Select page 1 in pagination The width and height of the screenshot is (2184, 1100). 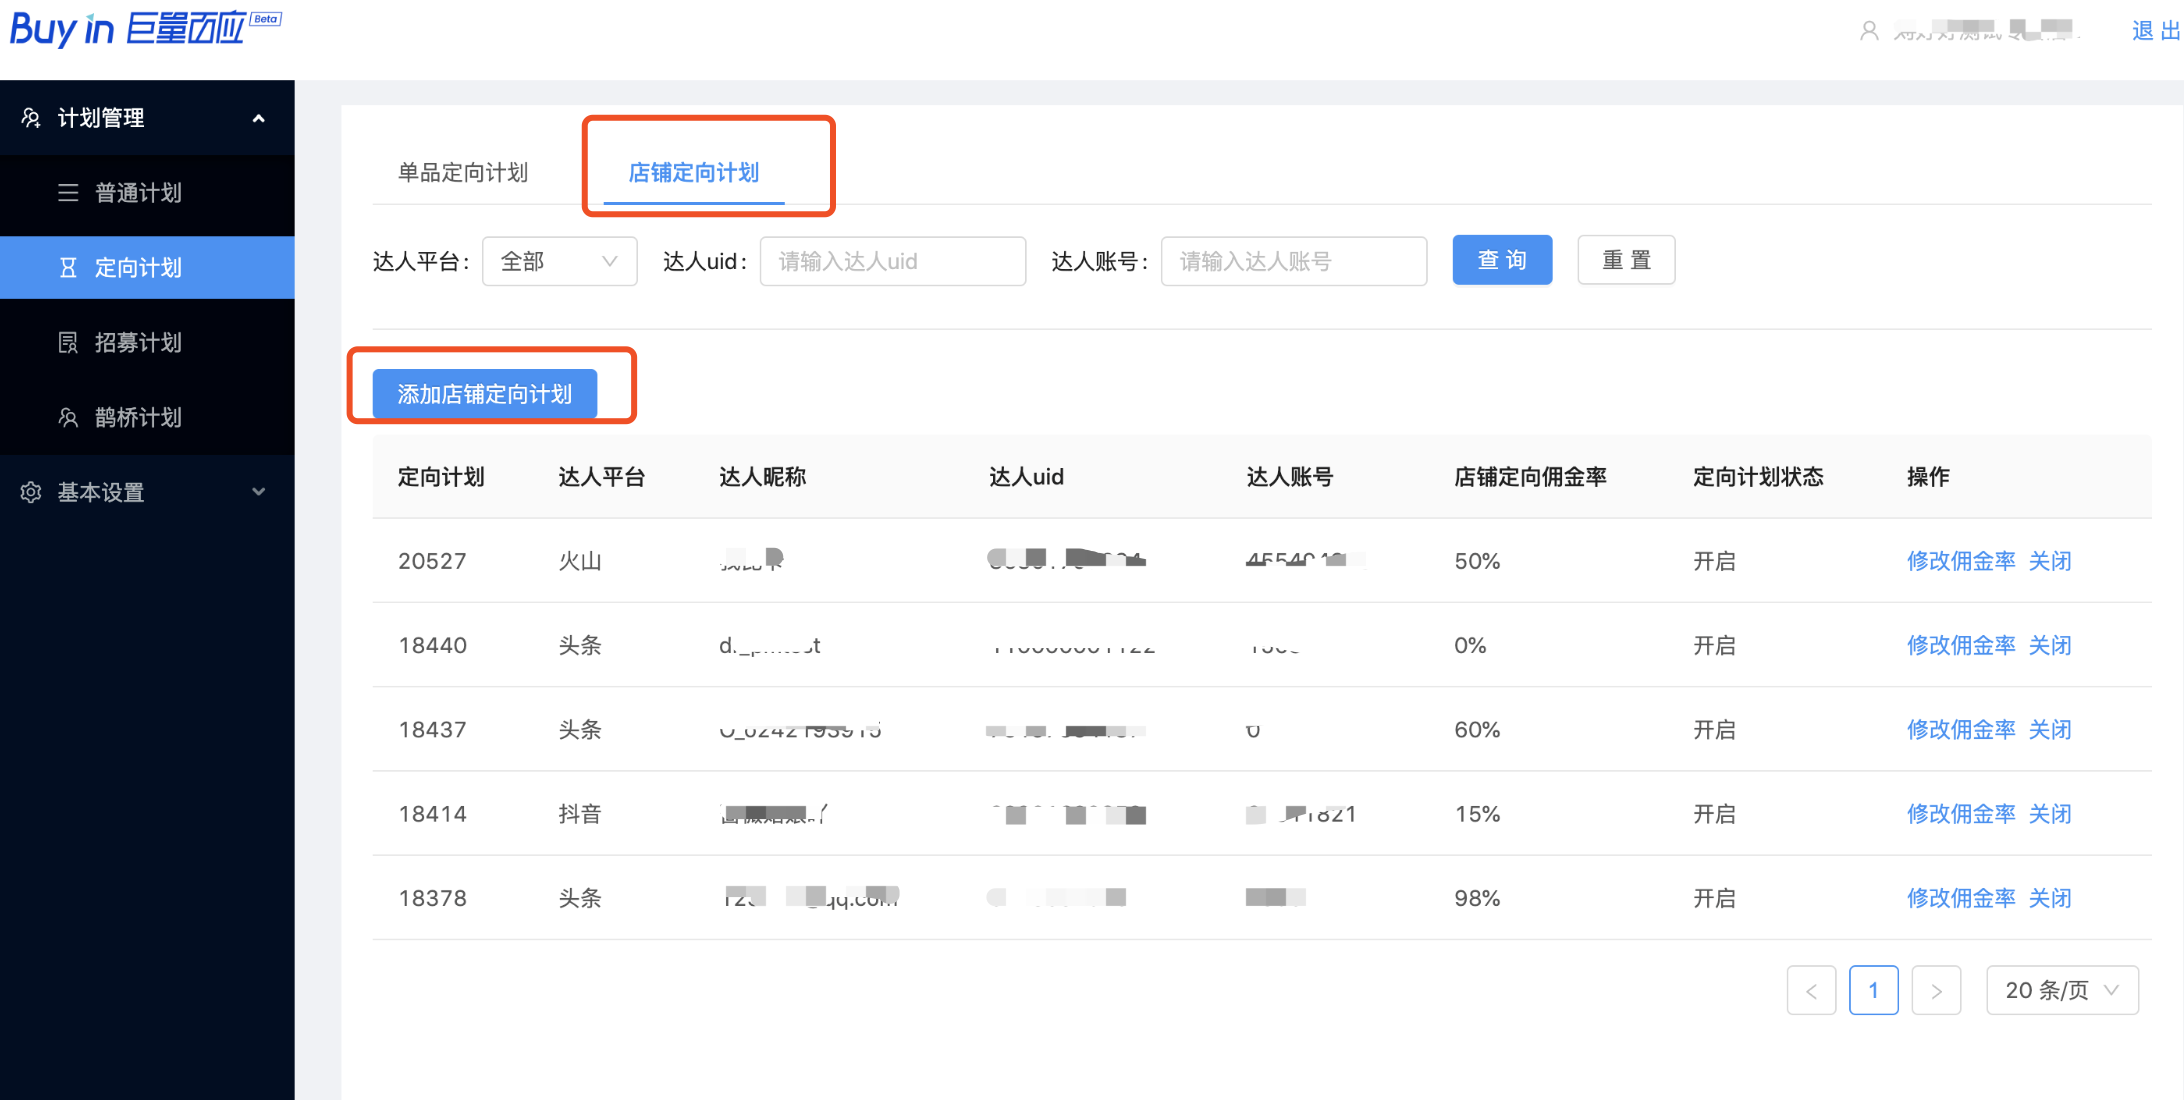[x=1874, y=990]
